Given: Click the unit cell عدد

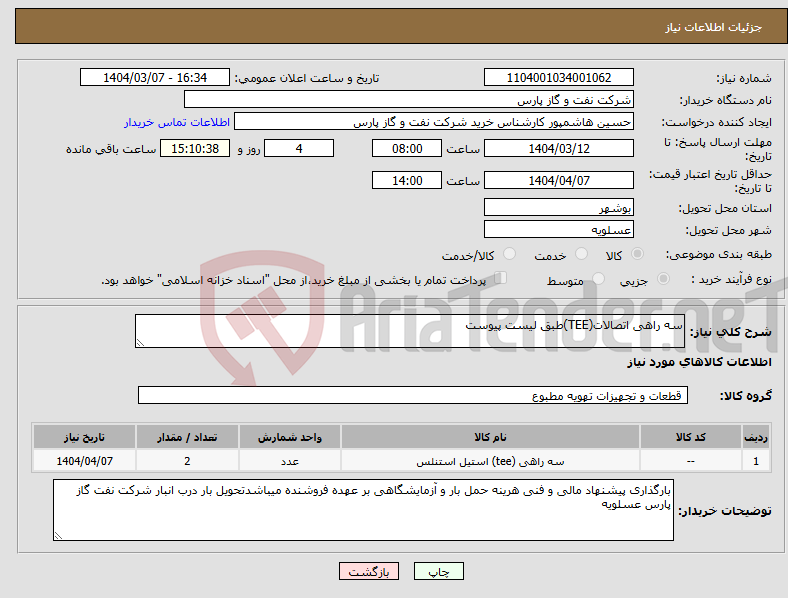Looking at the screenshot, I should (290, 461).
